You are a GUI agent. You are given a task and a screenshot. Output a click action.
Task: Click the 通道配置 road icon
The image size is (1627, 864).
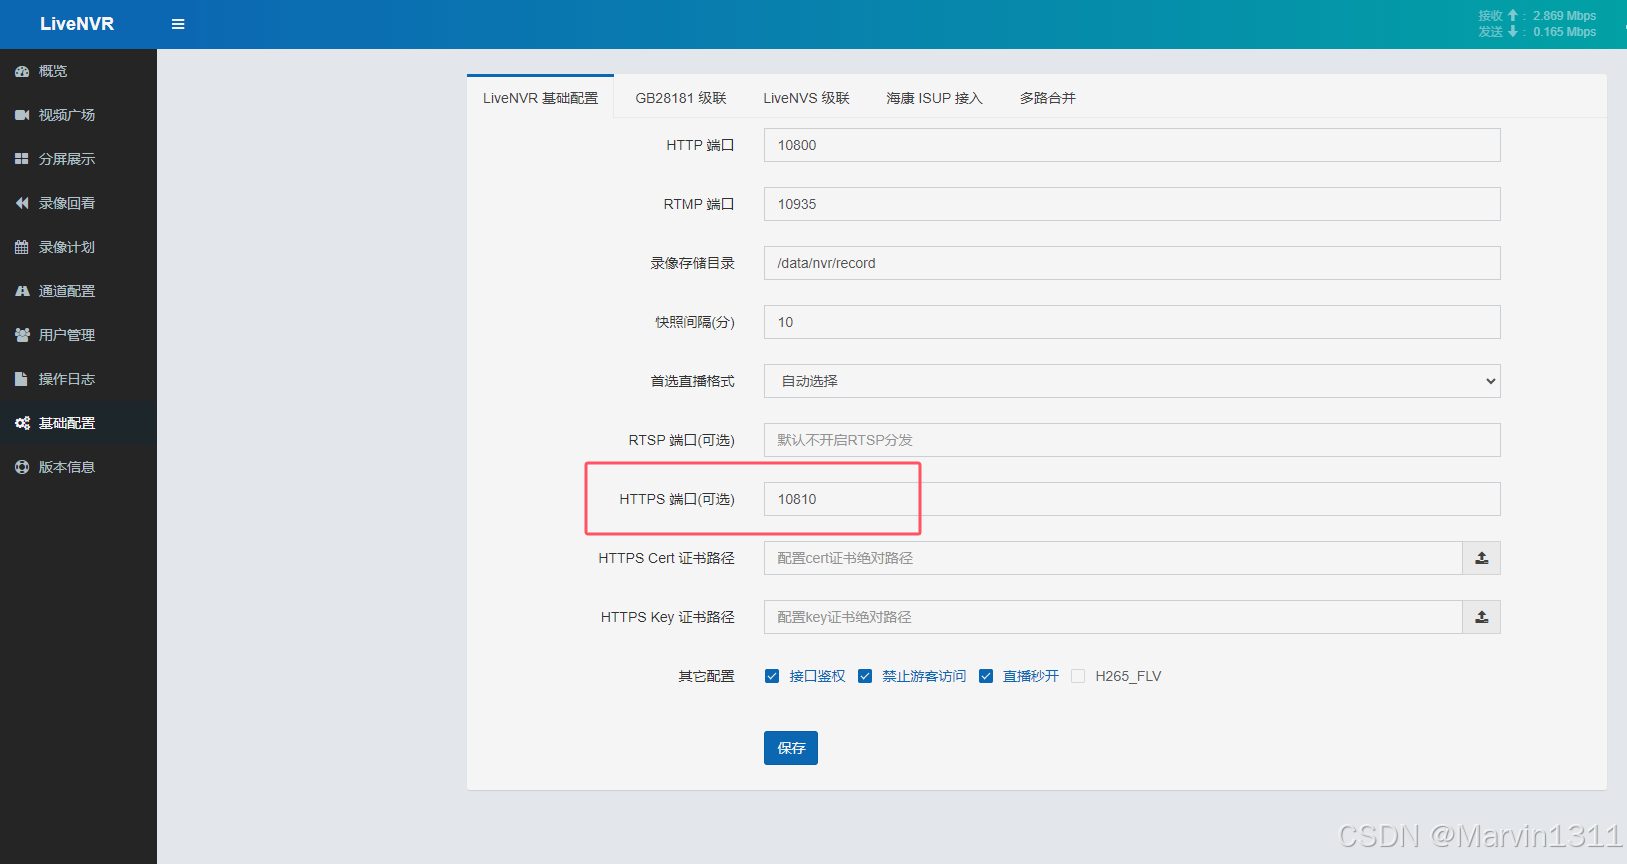tap(22, 291)
